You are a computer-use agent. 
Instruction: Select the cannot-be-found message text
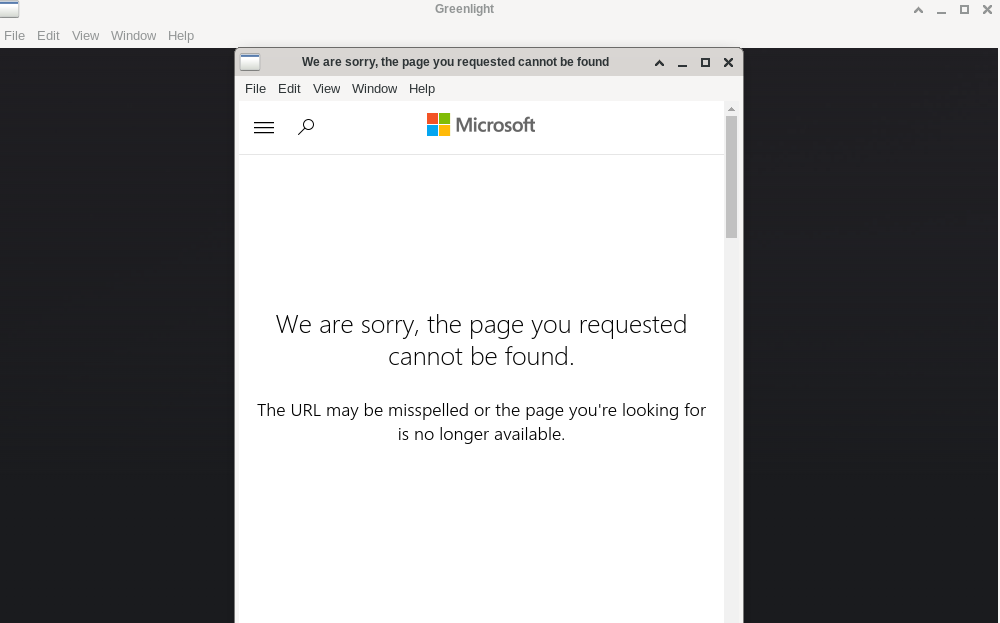[x=481, y=339]
